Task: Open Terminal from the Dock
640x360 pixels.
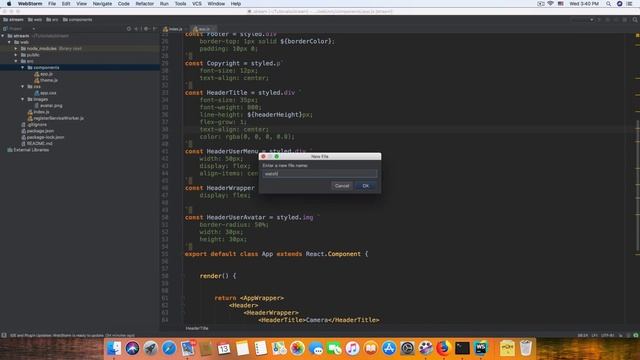Action: pyautogui.click(x=462, y=348)
